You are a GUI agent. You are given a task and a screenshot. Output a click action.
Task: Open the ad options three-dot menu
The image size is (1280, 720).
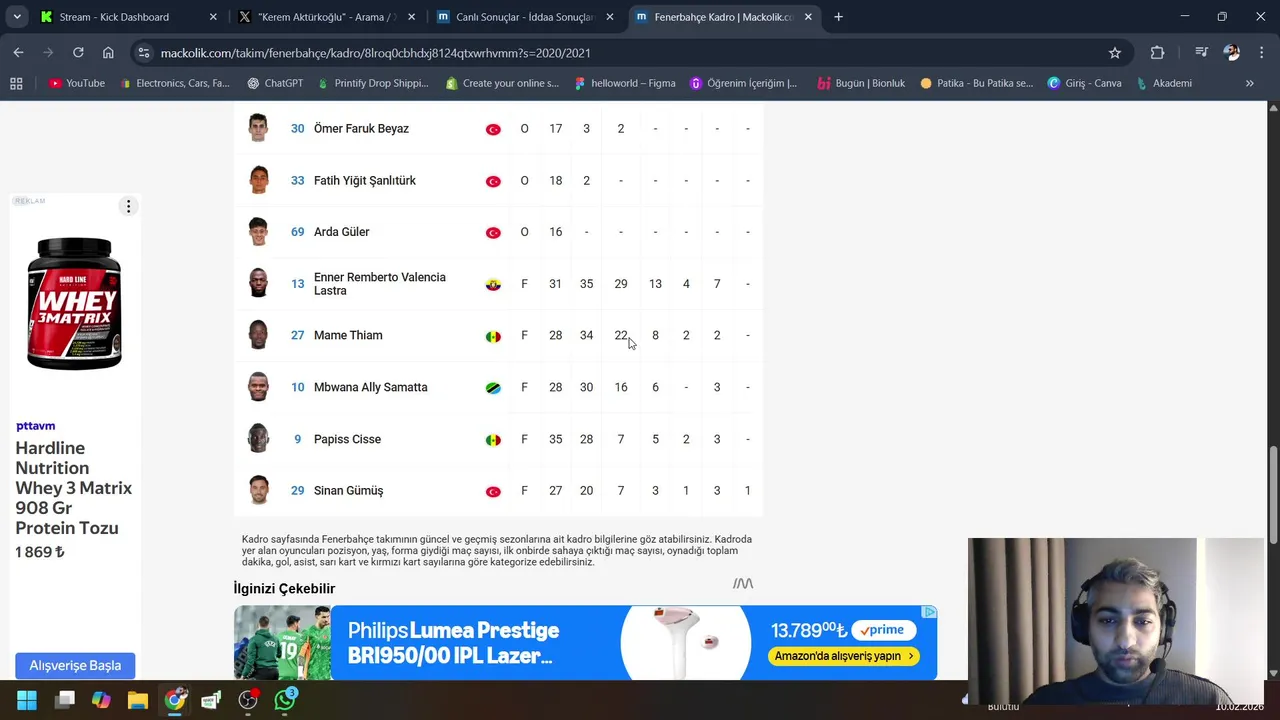(128, 206)
